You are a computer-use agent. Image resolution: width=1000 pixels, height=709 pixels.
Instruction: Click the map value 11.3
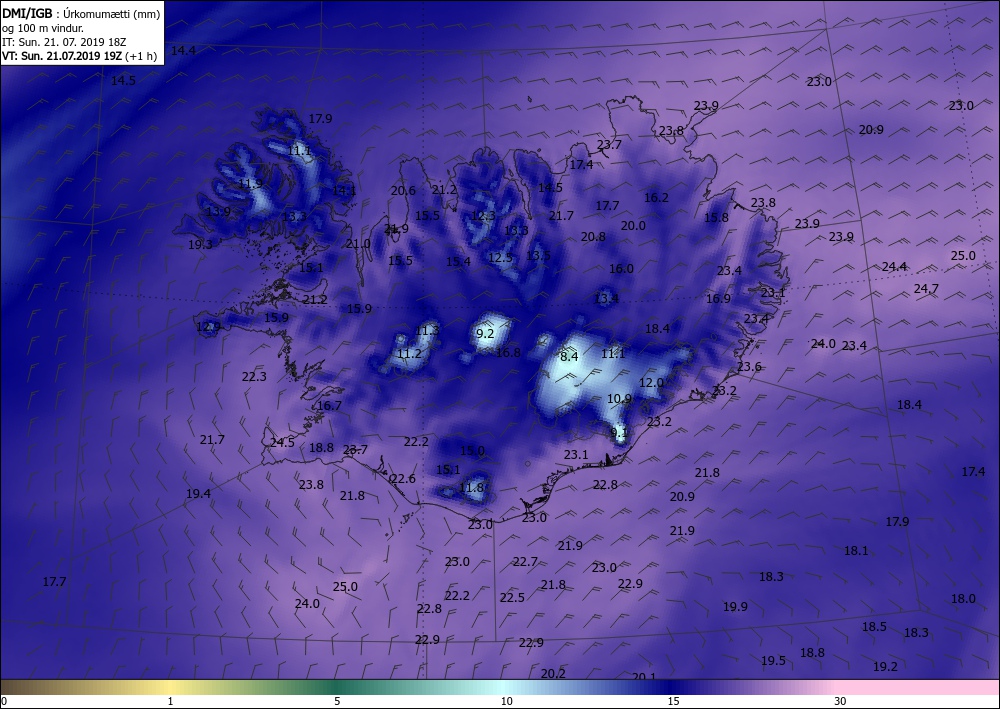tap(427, 331)
